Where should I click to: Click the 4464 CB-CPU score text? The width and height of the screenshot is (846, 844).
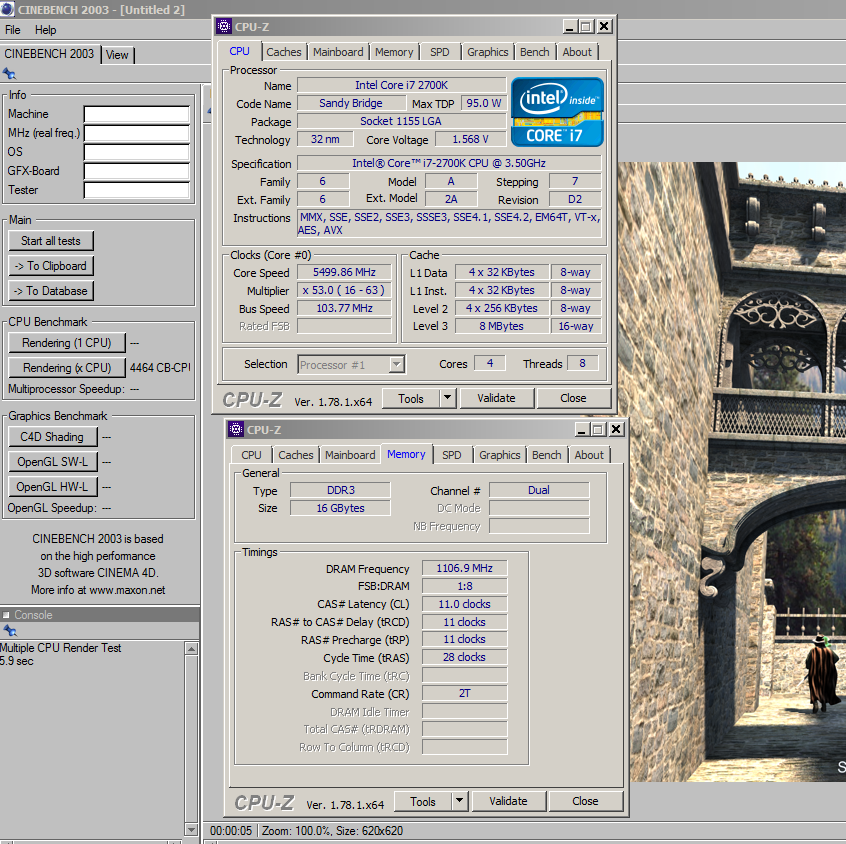[x=160, y=367]
